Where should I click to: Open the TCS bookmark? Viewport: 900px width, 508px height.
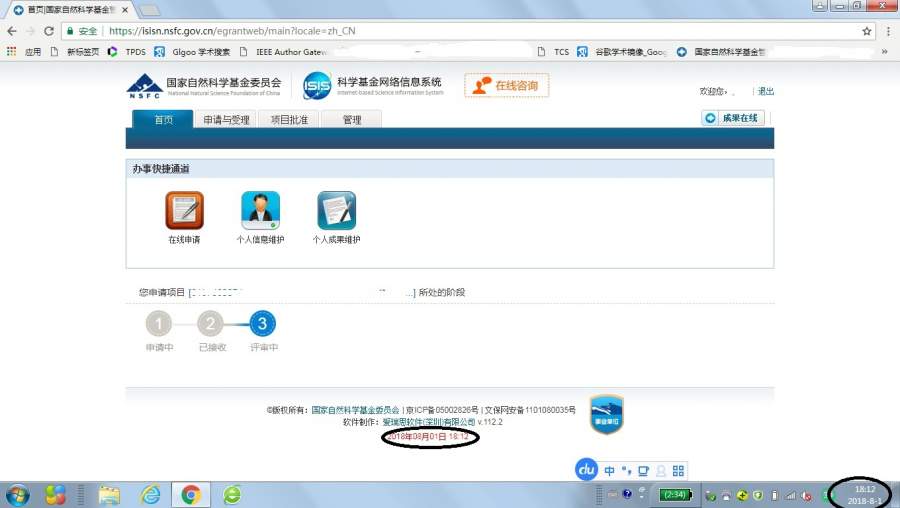click(x=553, y=52)
